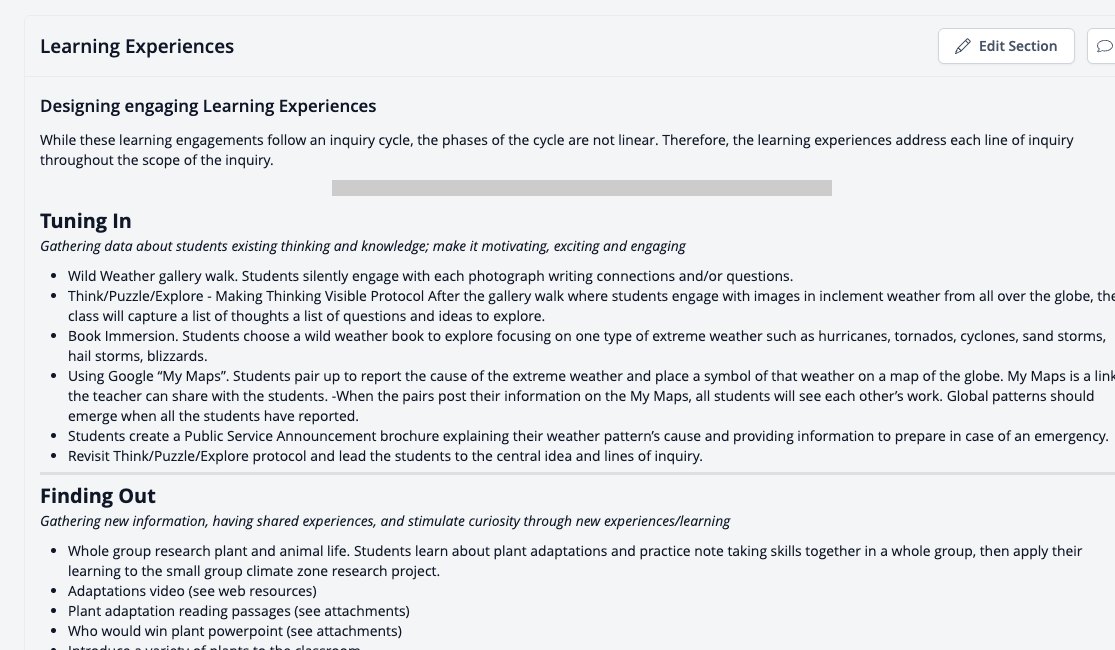Click the Think/Puzzle/Explore protocol bullet text
Viewport: 1115px width, 650px height.
tap(591, 306)
